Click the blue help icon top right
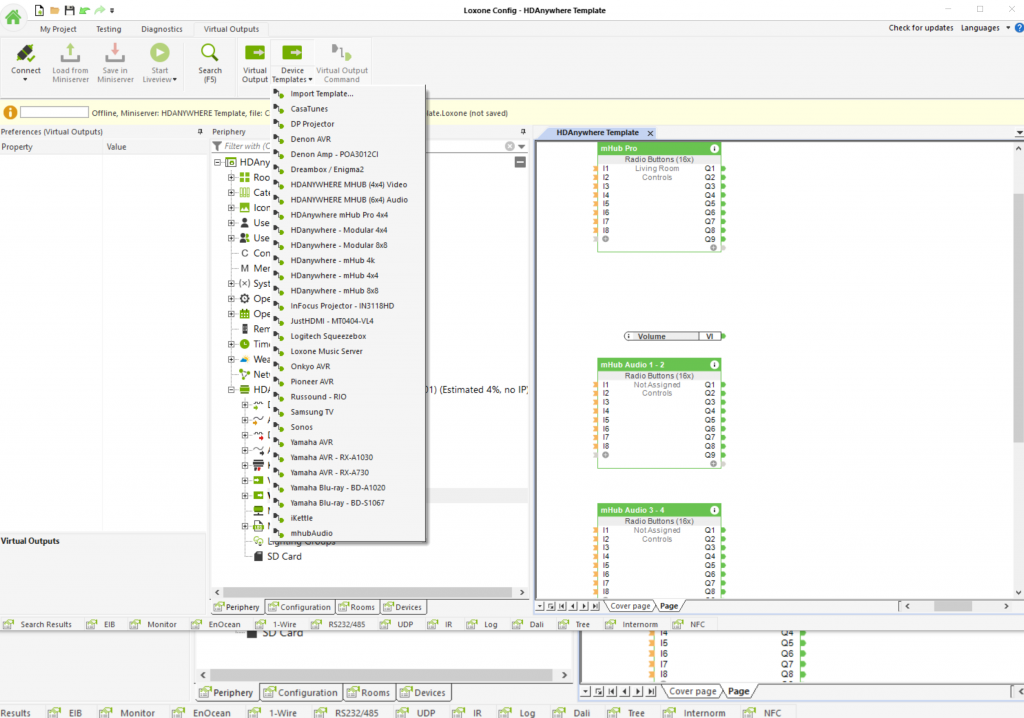This screenshot has width=1024, height=718. click(x=1019, y=28)
